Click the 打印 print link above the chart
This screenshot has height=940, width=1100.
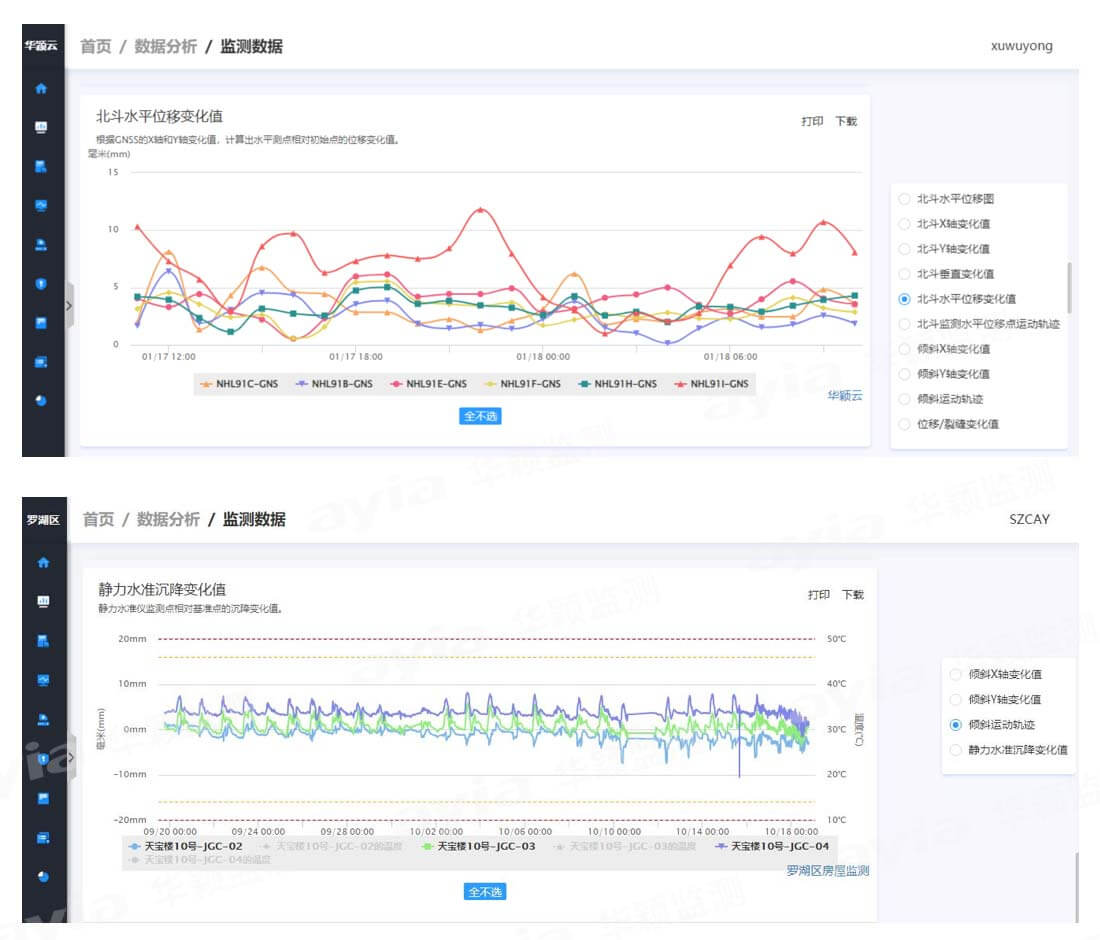[813, 118]
